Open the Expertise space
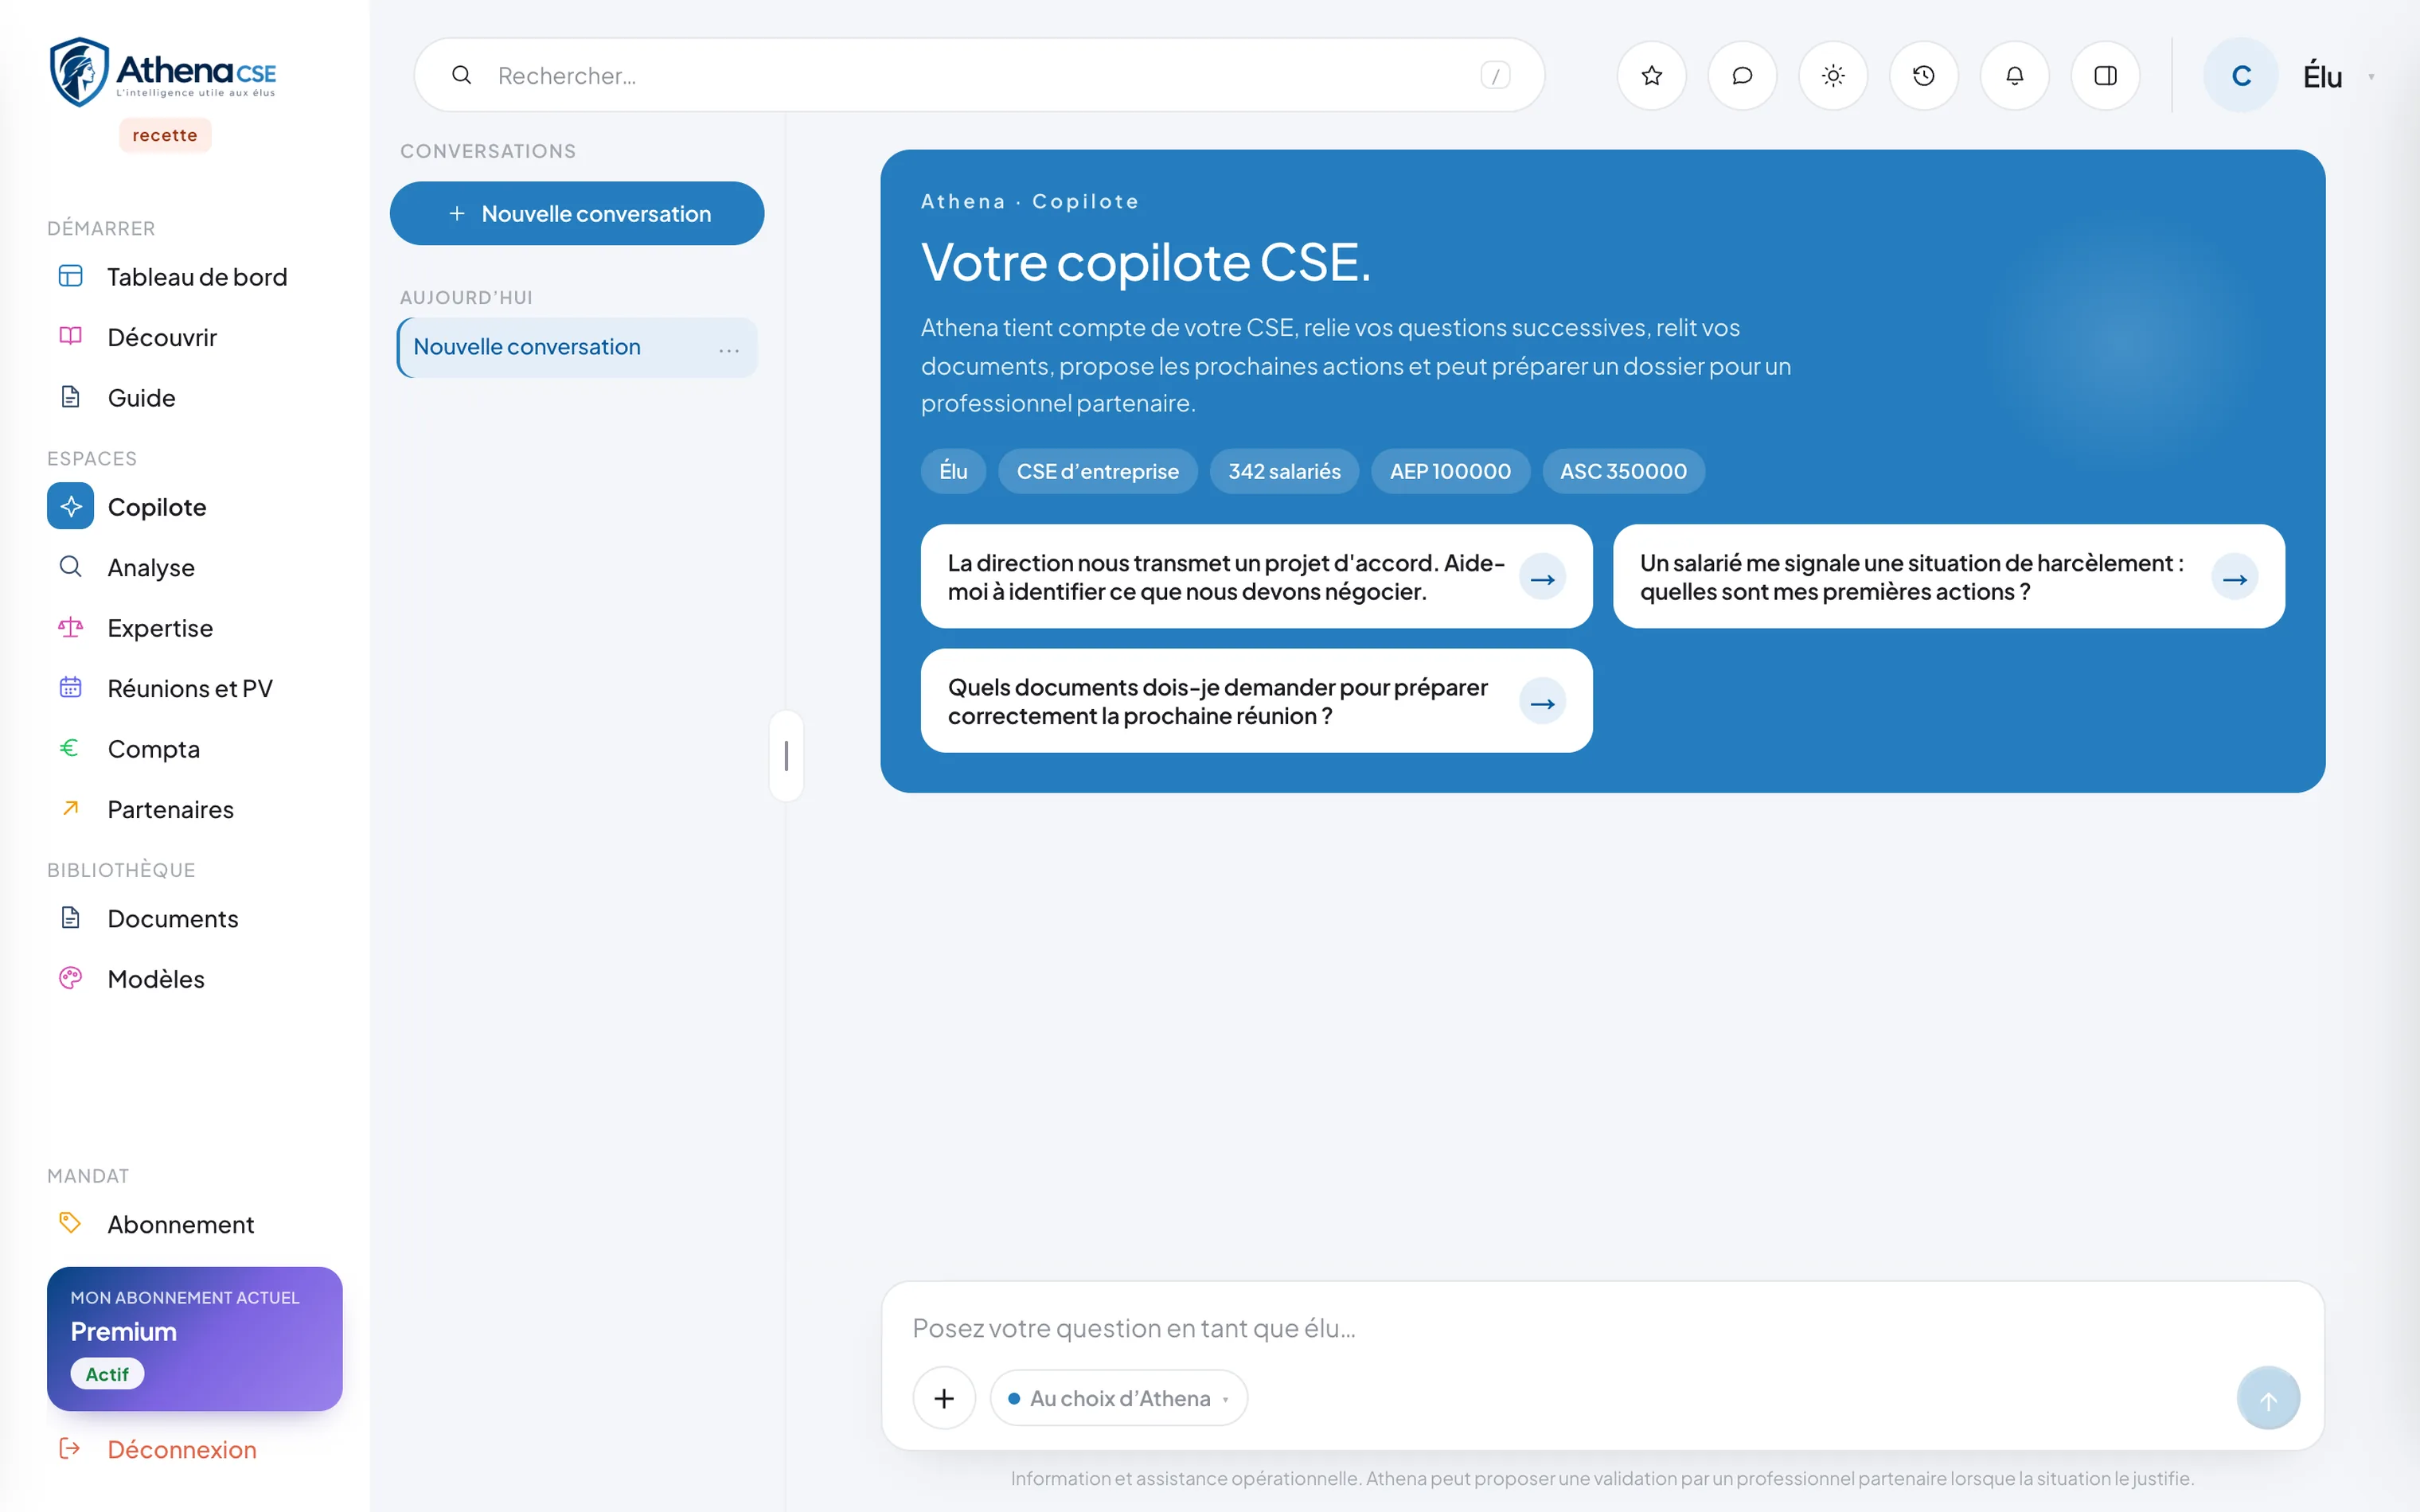The width and height of the screenshot is (2420, 1512). click(195, 628)
